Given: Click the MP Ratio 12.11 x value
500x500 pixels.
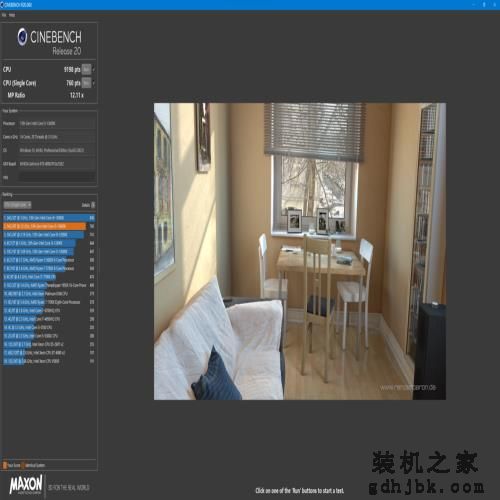Looking at the screenshot, I should click(x=77, y=95).
